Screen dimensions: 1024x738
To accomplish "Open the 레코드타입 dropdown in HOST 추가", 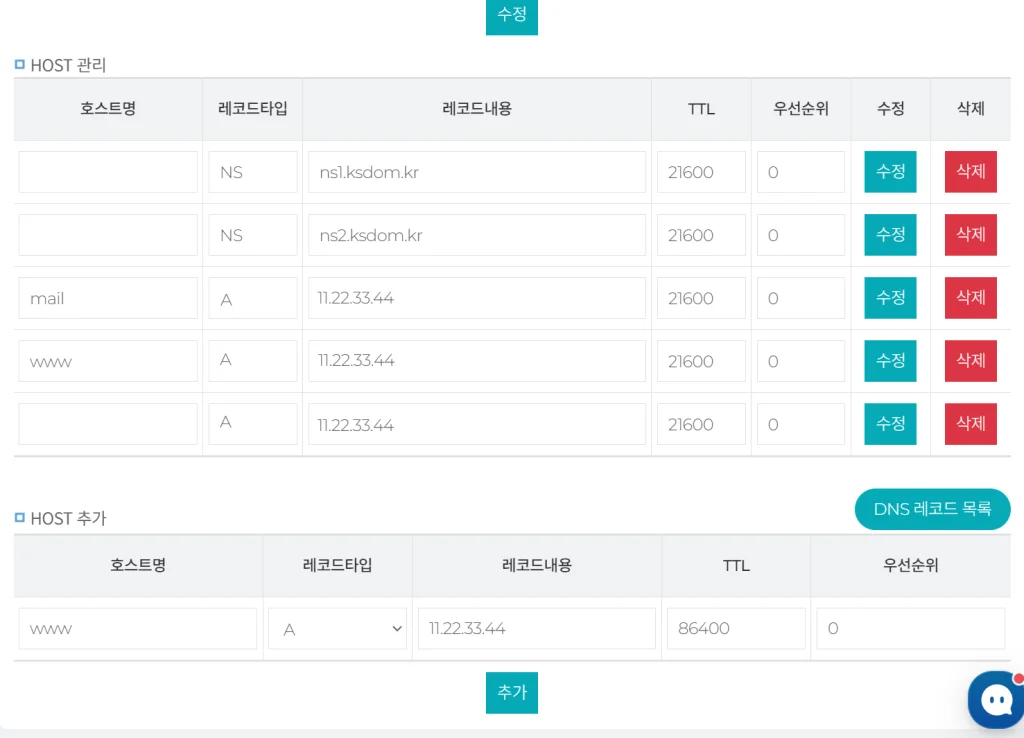I will coord(337,629).
